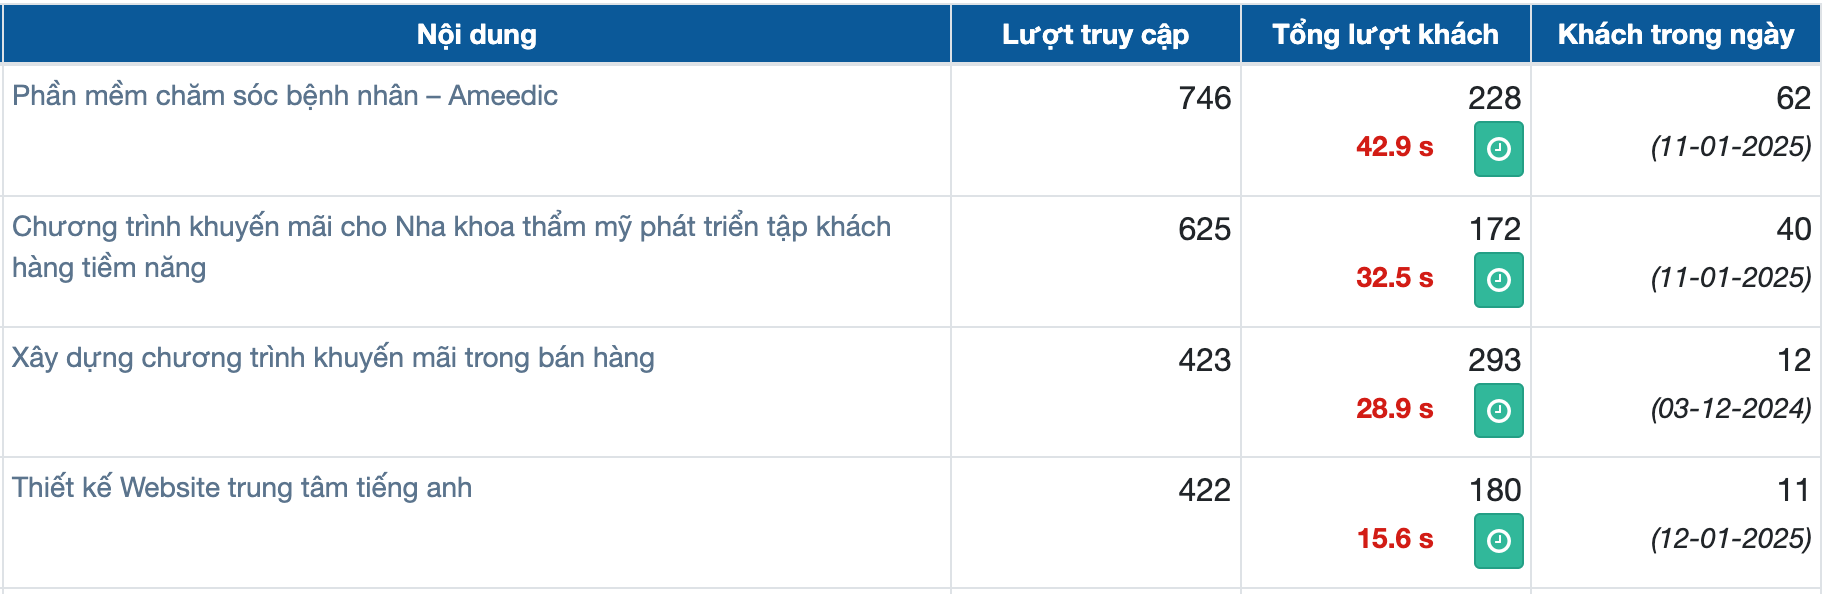Select the 625 access count value

[1204, 229]
